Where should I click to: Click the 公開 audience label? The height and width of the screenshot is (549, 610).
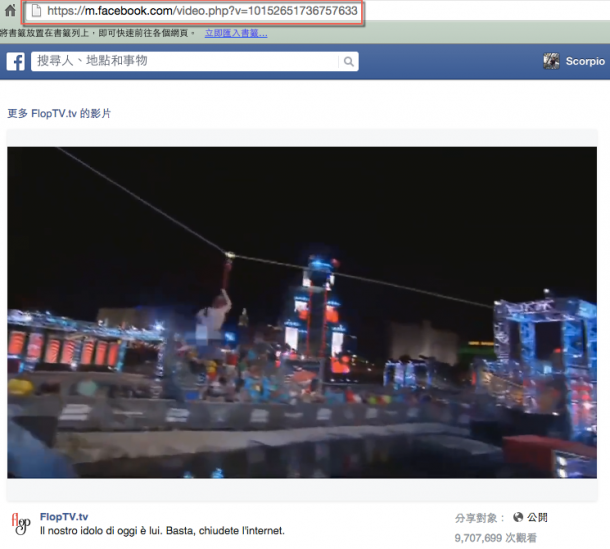[537, 517]
